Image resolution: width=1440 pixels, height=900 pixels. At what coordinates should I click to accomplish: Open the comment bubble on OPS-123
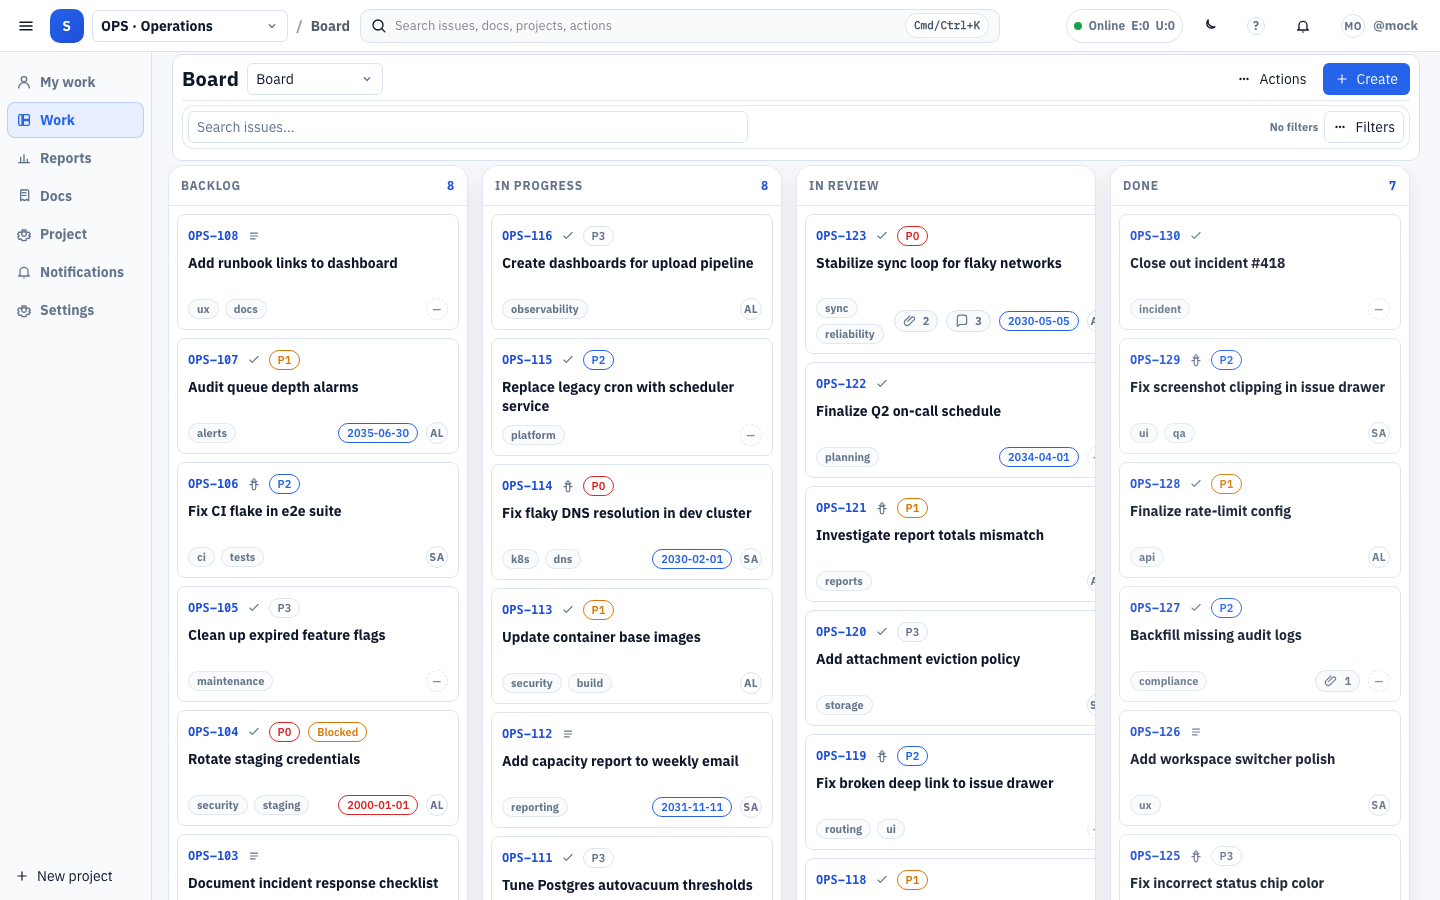(x=967, y=320)
